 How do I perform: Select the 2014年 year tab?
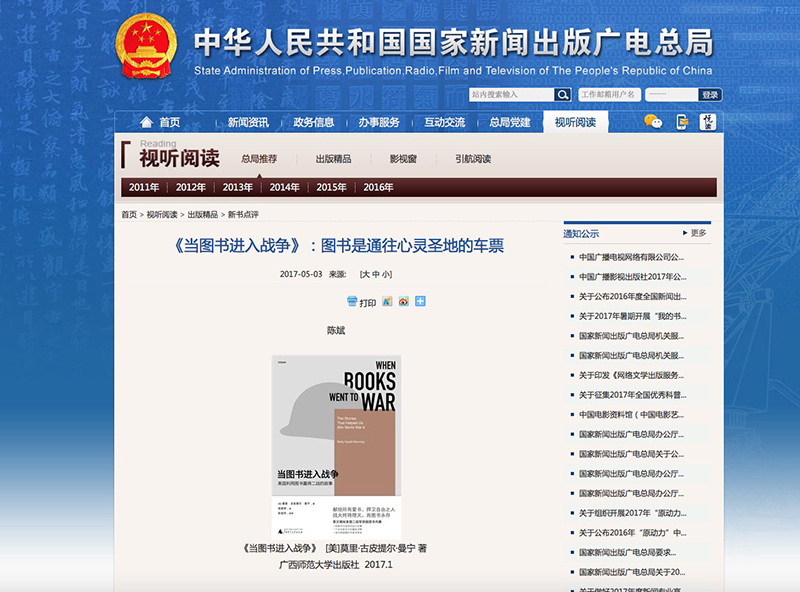coord(284,187)
